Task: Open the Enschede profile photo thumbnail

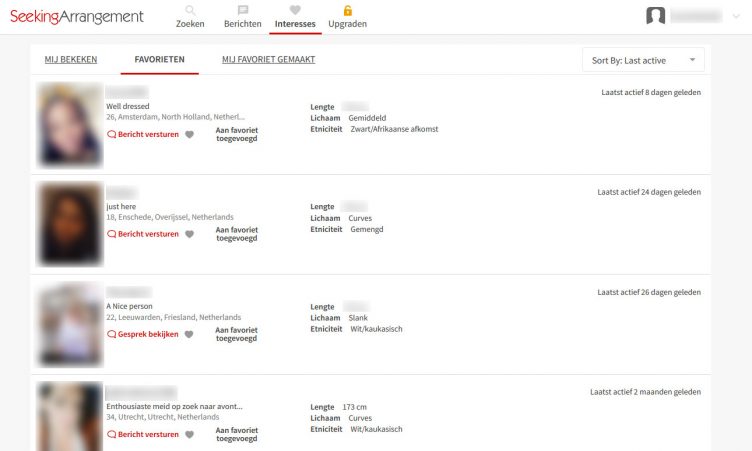Action: pyautogui.click(x=69, y=224)
